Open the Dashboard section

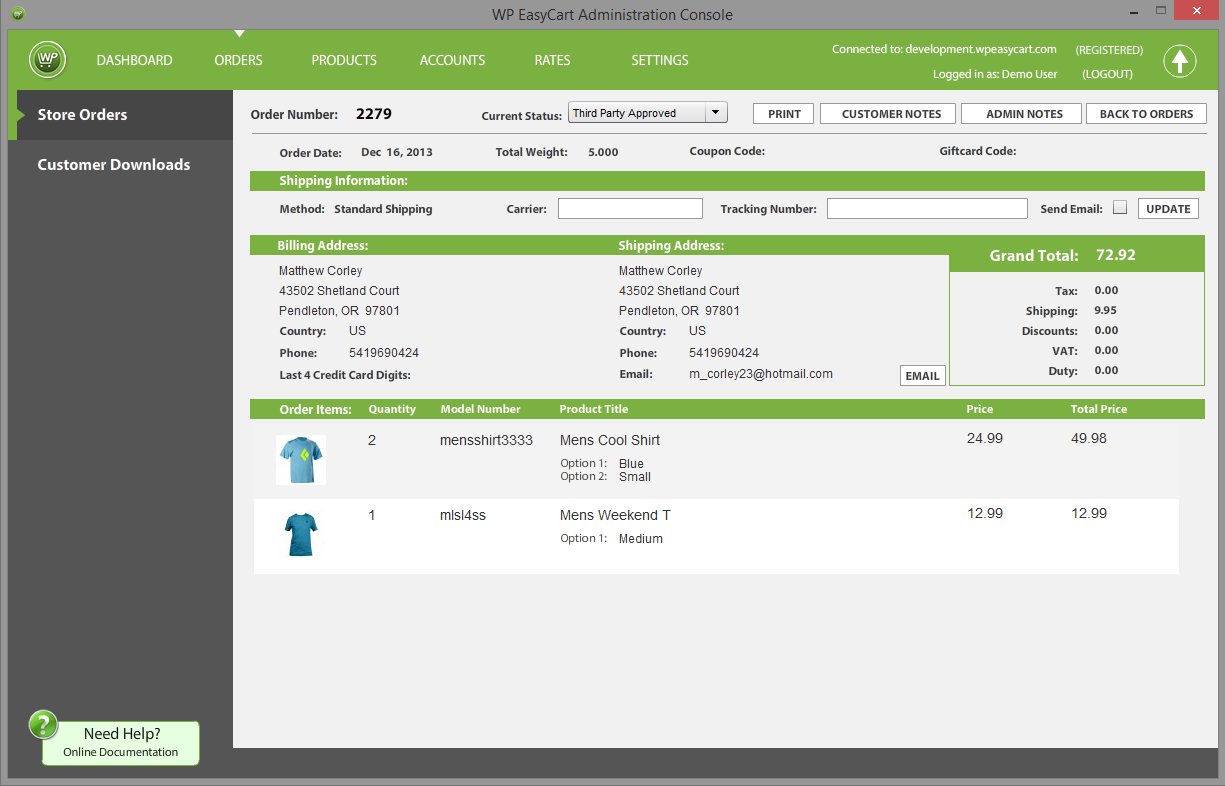tap(134, 60)
